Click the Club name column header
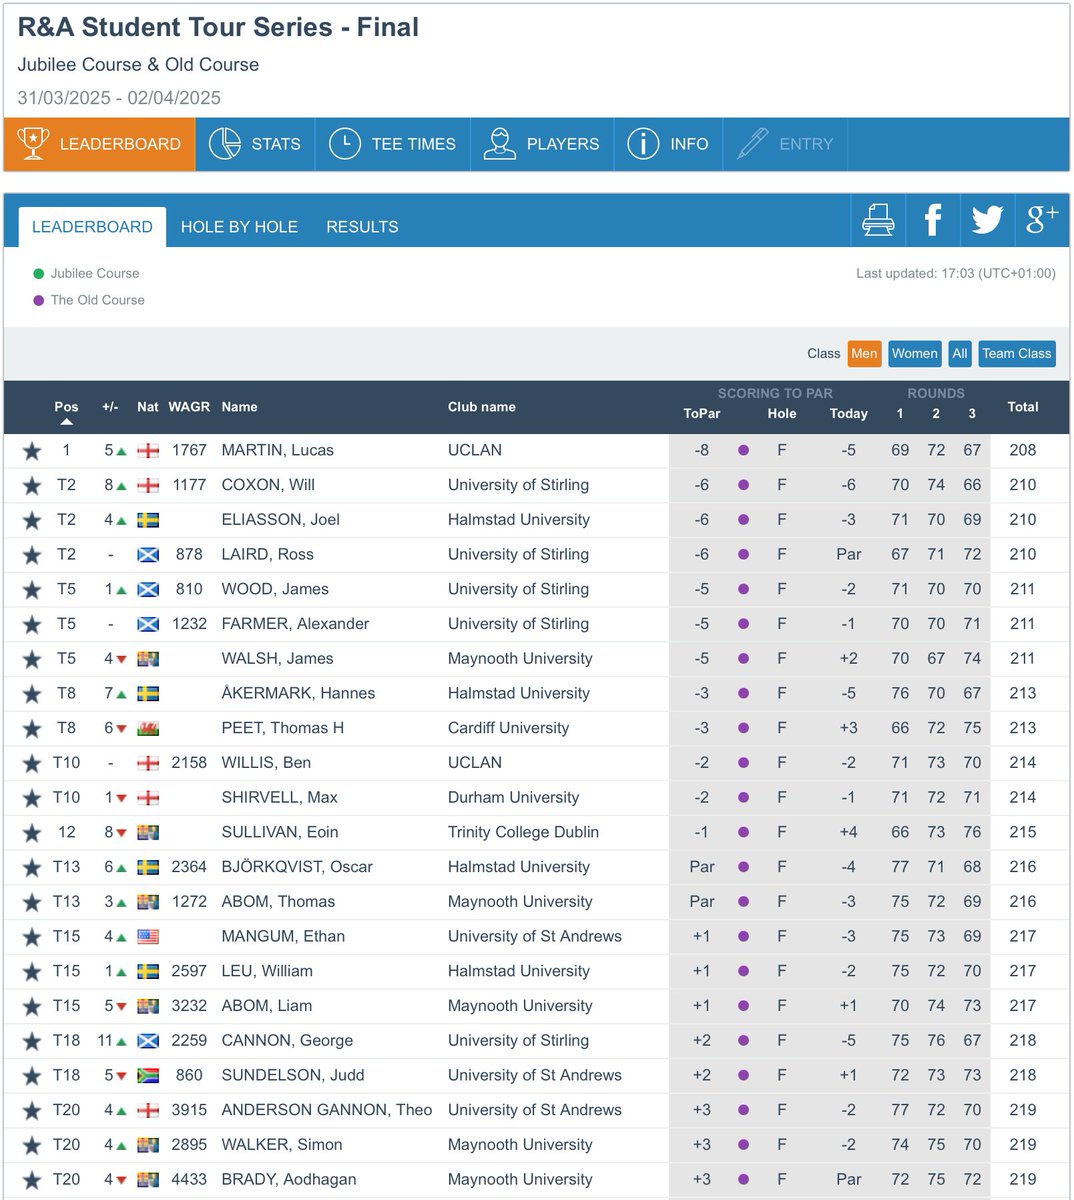The height and width of the screenshot is (1200, 1074). tap(482, 407)
